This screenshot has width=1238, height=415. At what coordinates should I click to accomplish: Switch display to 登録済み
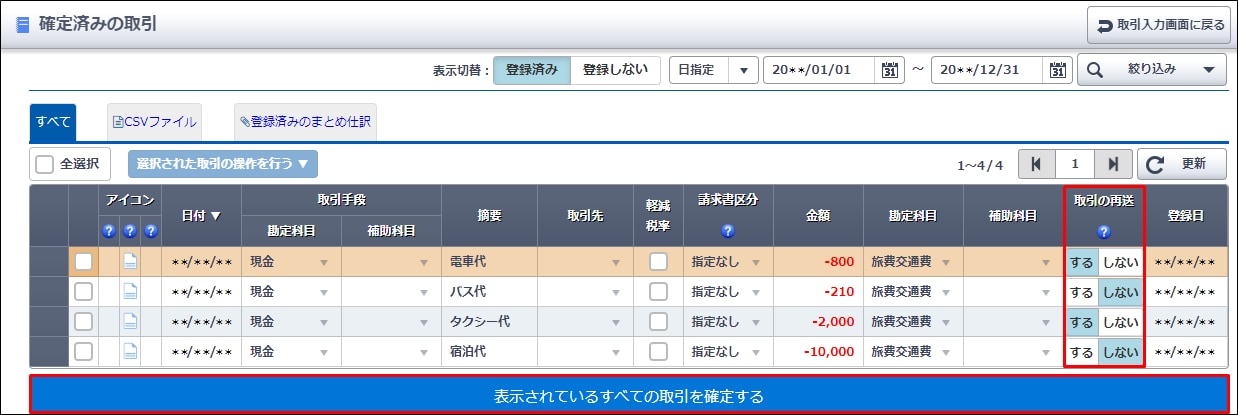click(x=532, y=70)
